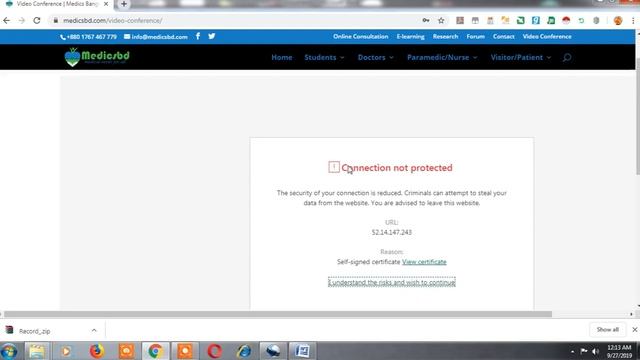Open File Explorer from the taskbar
Image resolution: width=640 pixels, height=360 pixels.
[x=37, y=351]
